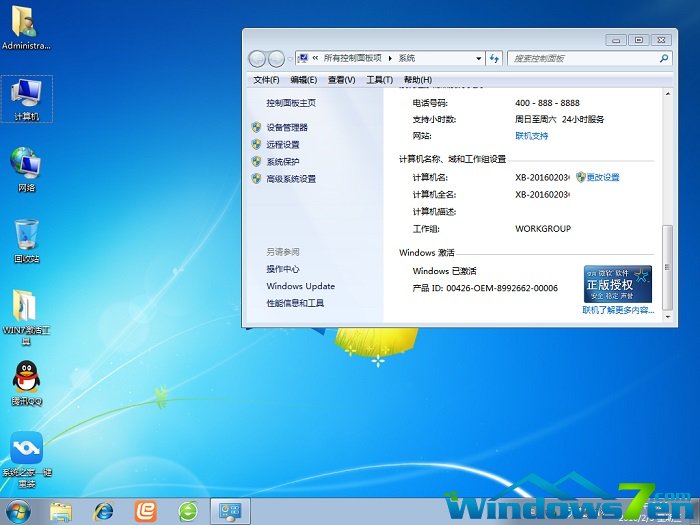The image size is (700, 525).
Task: Open the Windows Start orb
Action: click(x=18, y=512)
